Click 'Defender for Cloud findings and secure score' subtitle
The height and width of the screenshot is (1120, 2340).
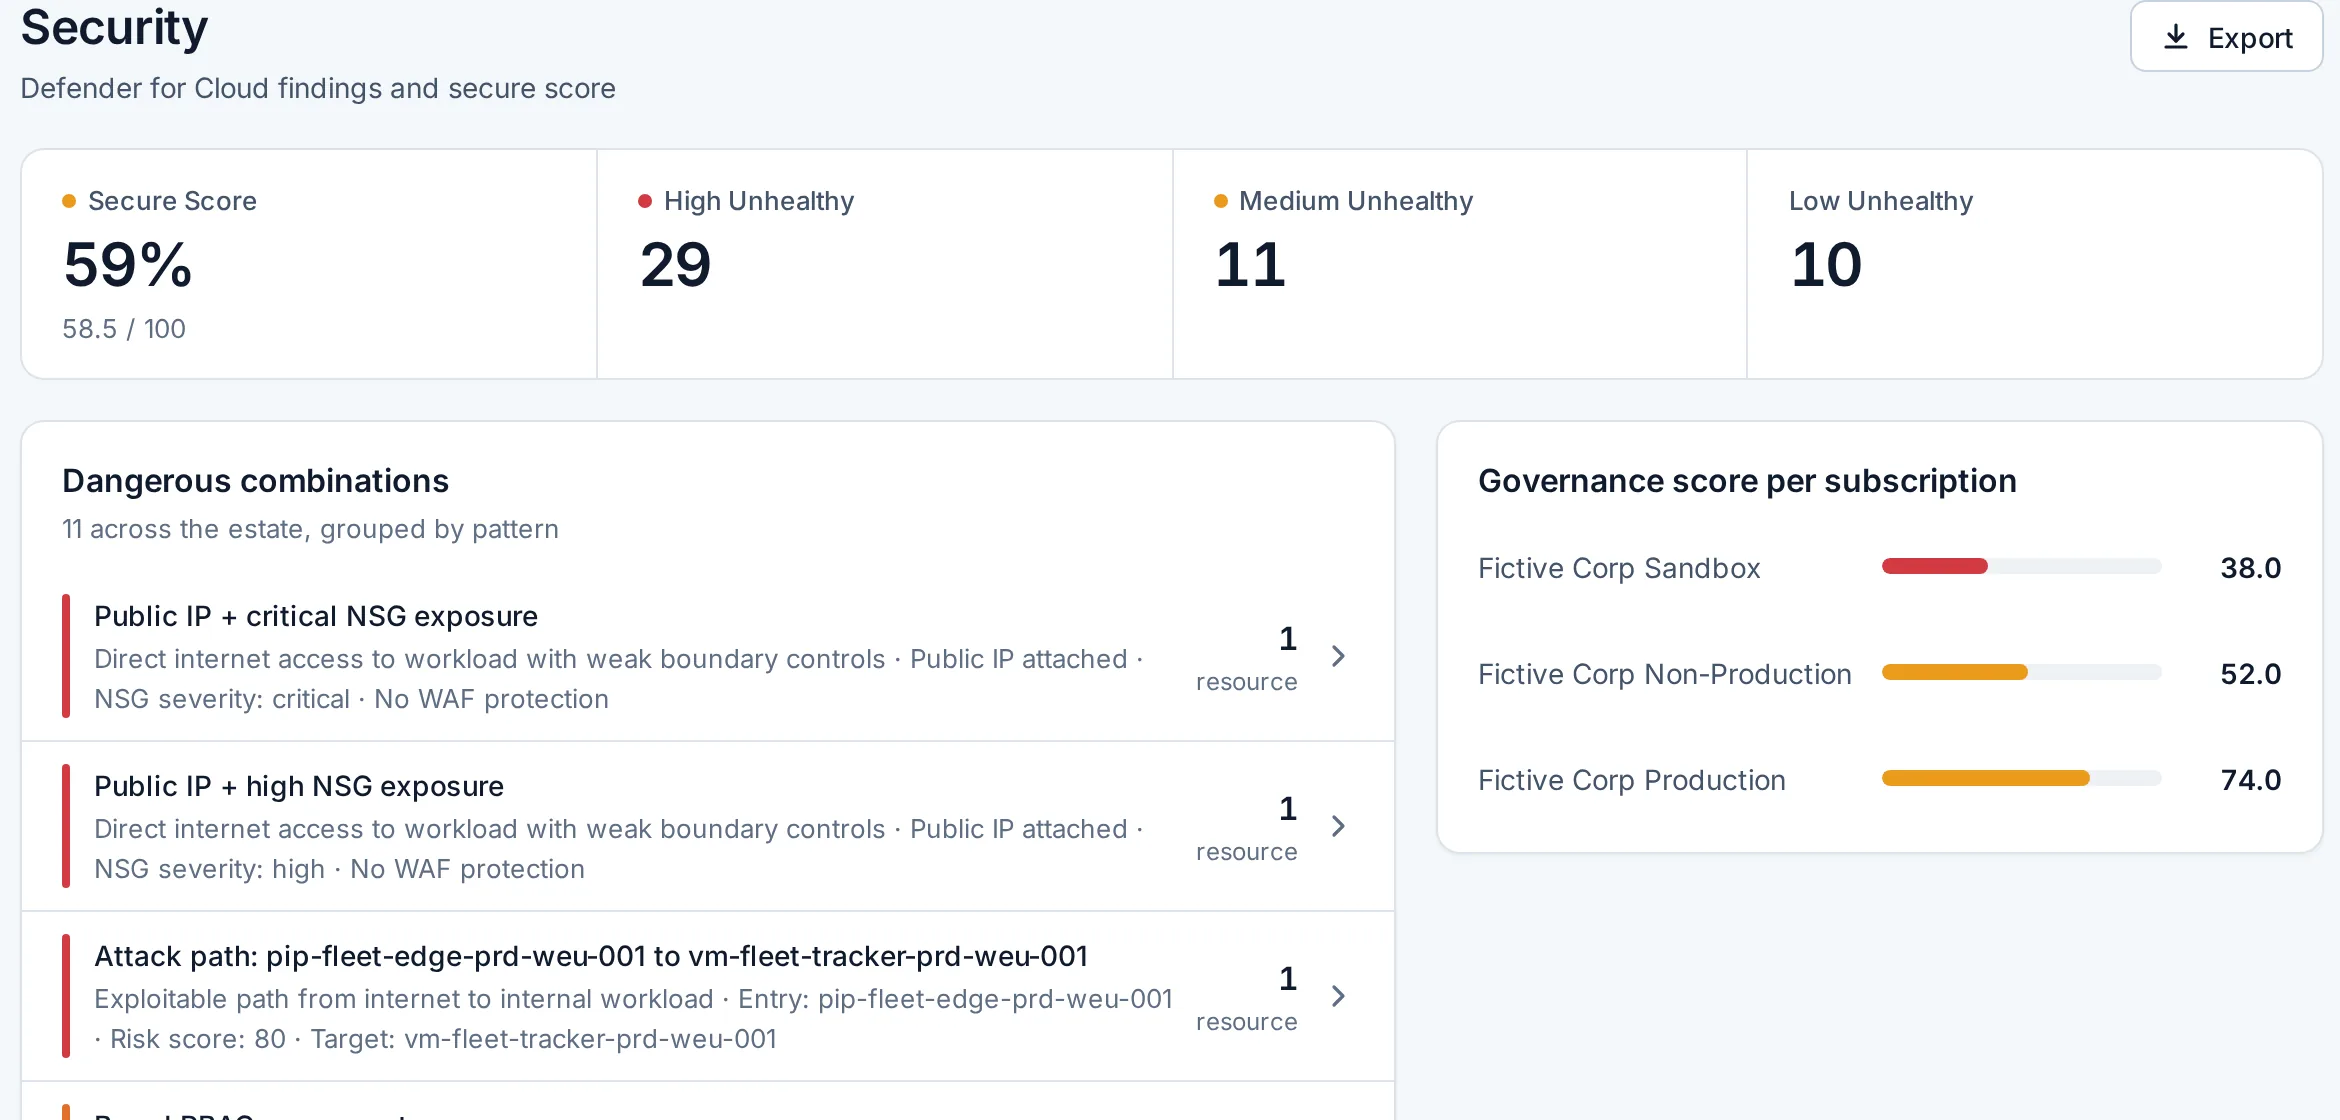pyautogui.click(x=318, y=88)
